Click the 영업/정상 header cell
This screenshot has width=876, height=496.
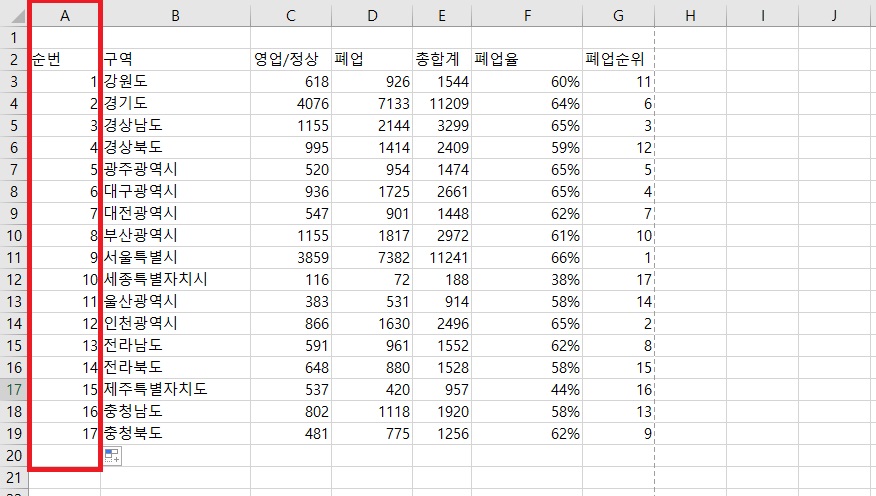(291, 60)
